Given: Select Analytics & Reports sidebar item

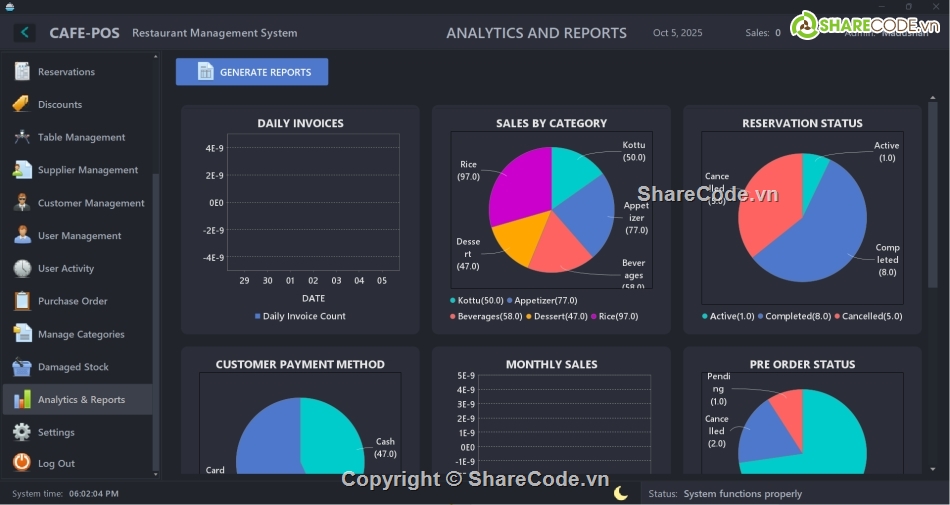Looking at the screenshot, I should point(81,400).
